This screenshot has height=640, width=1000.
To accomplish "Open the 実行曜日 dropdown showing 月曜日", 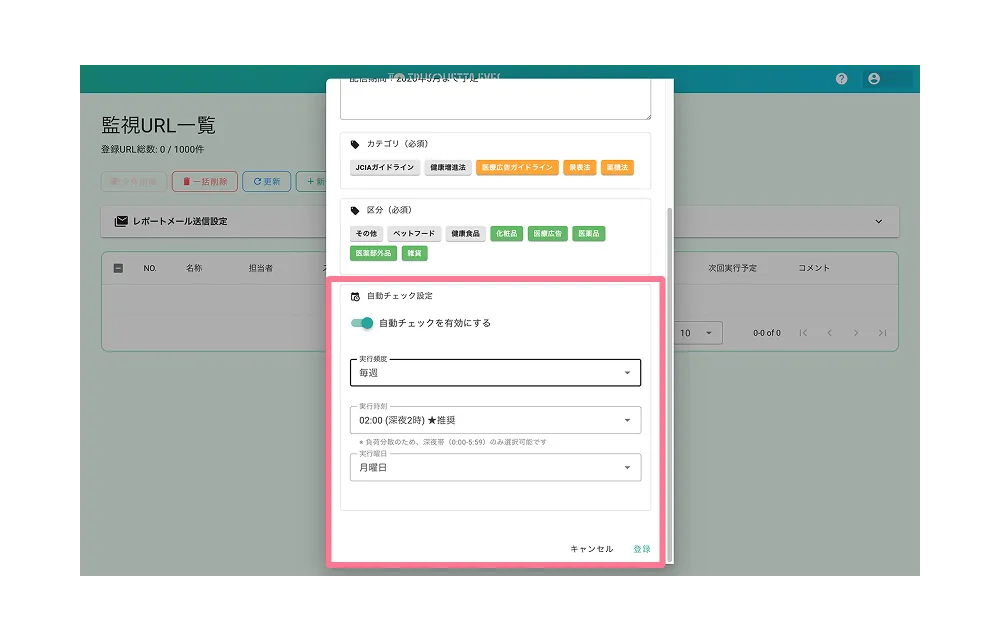I will click(x=495, y=467).
